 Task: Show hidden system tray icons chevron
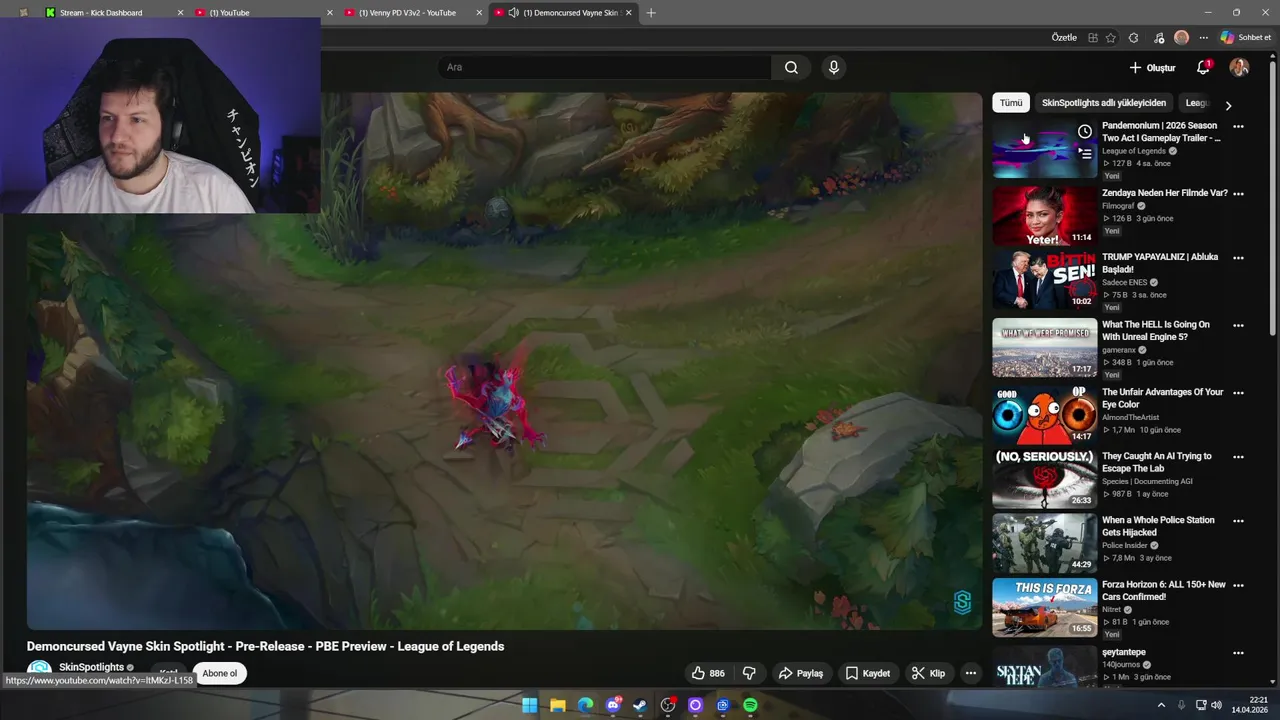point(1161,705)
